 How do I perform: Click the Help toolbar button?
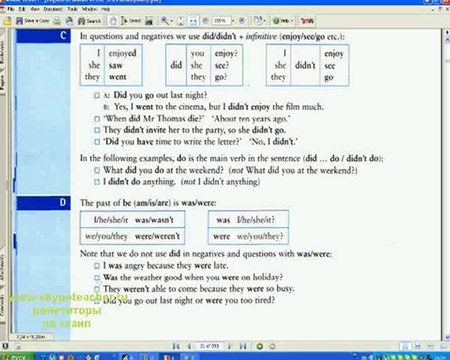[281, 21]
